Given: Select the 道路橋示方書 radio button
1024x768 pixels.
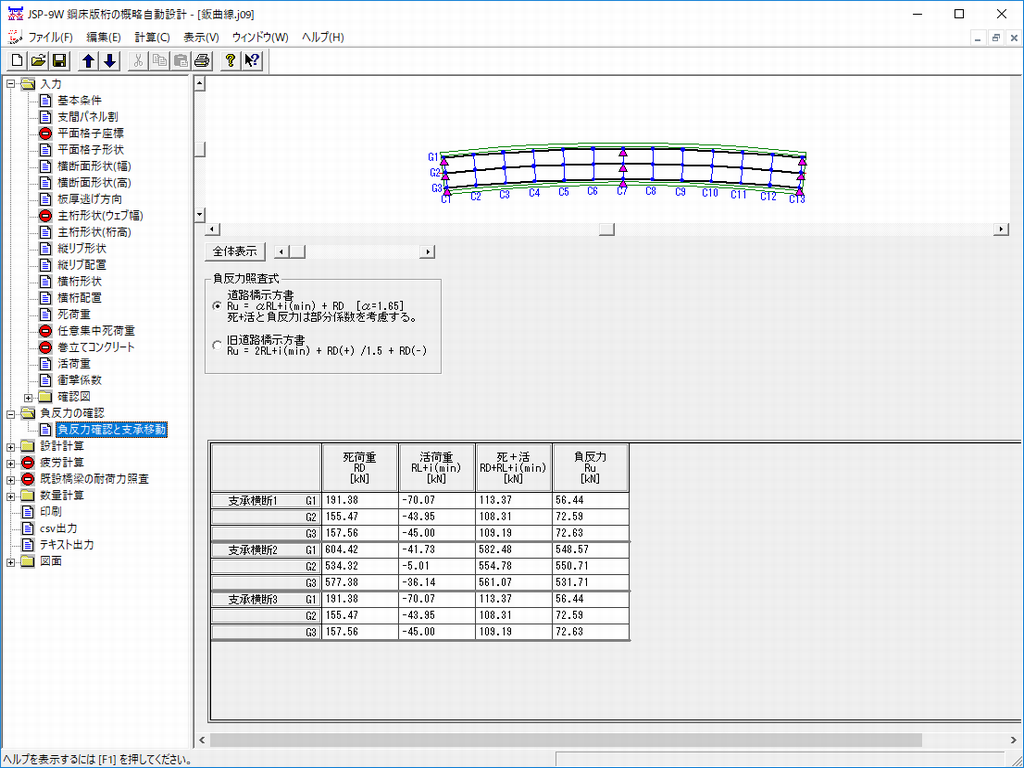Looking at the screenshot, I should tap(218, 306).
